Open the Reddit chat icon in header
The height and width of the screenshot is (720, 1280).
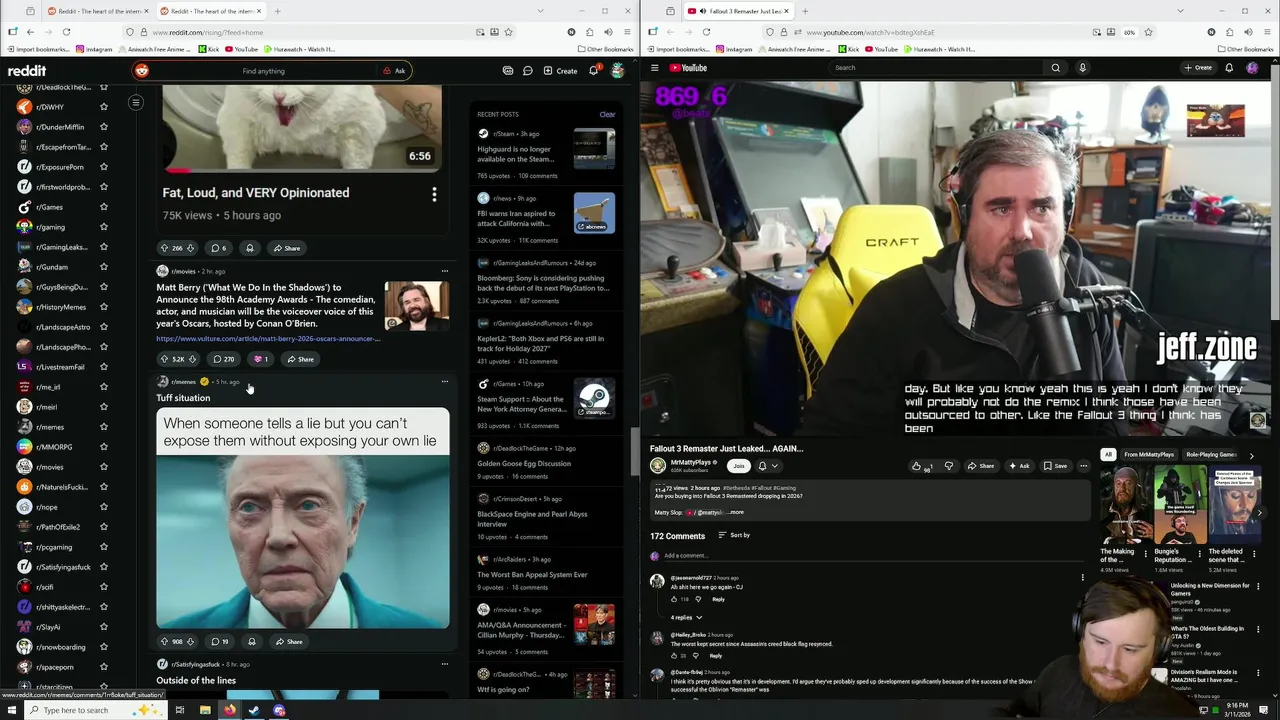(x=527, y=71)
